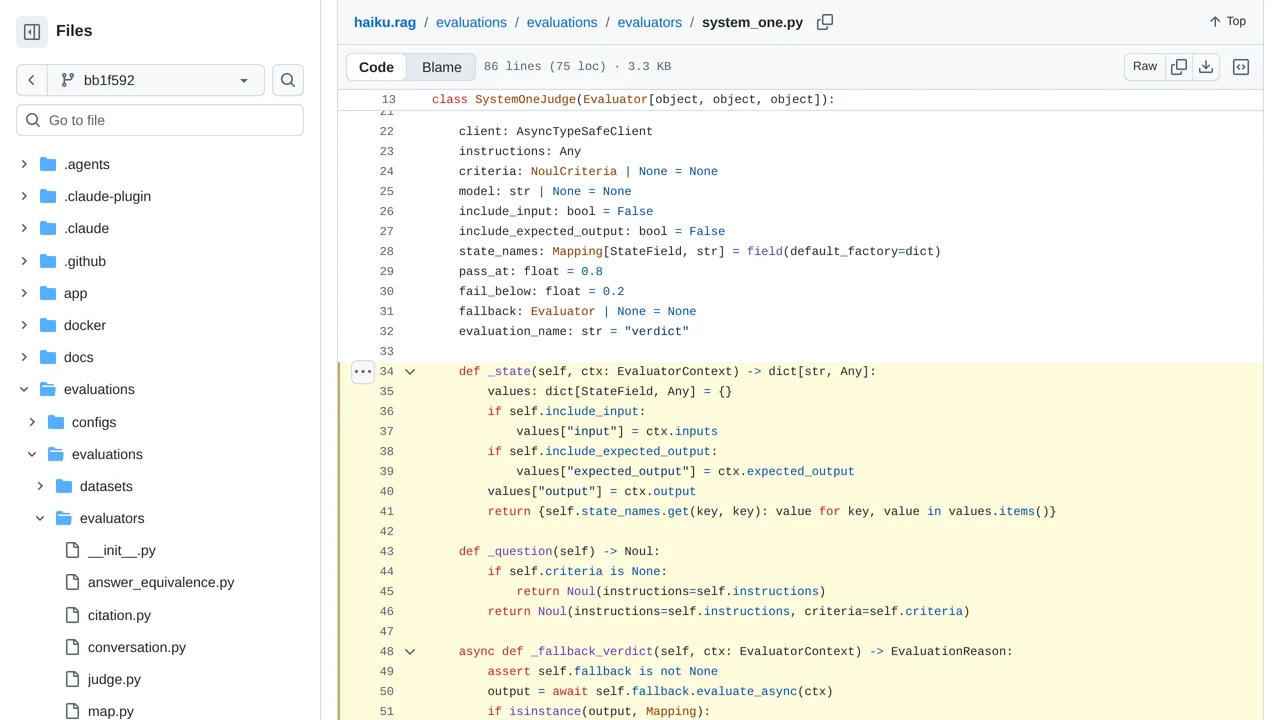Expand the docker folder
1280x720 pixels.
(24, 325)
